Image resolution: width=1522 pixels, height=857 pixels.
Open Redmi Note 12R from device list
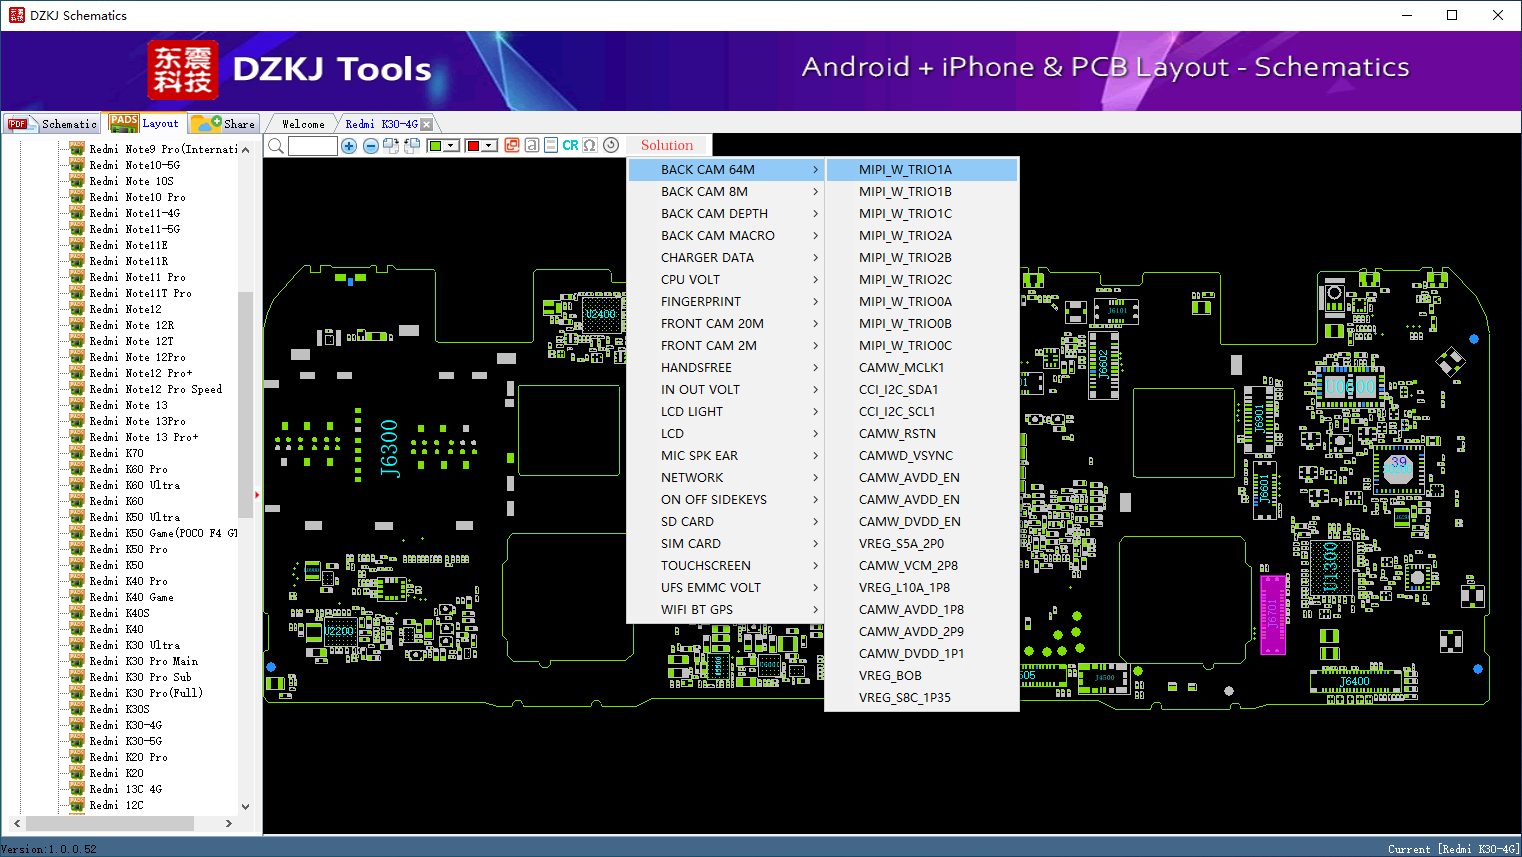point(131,325)
